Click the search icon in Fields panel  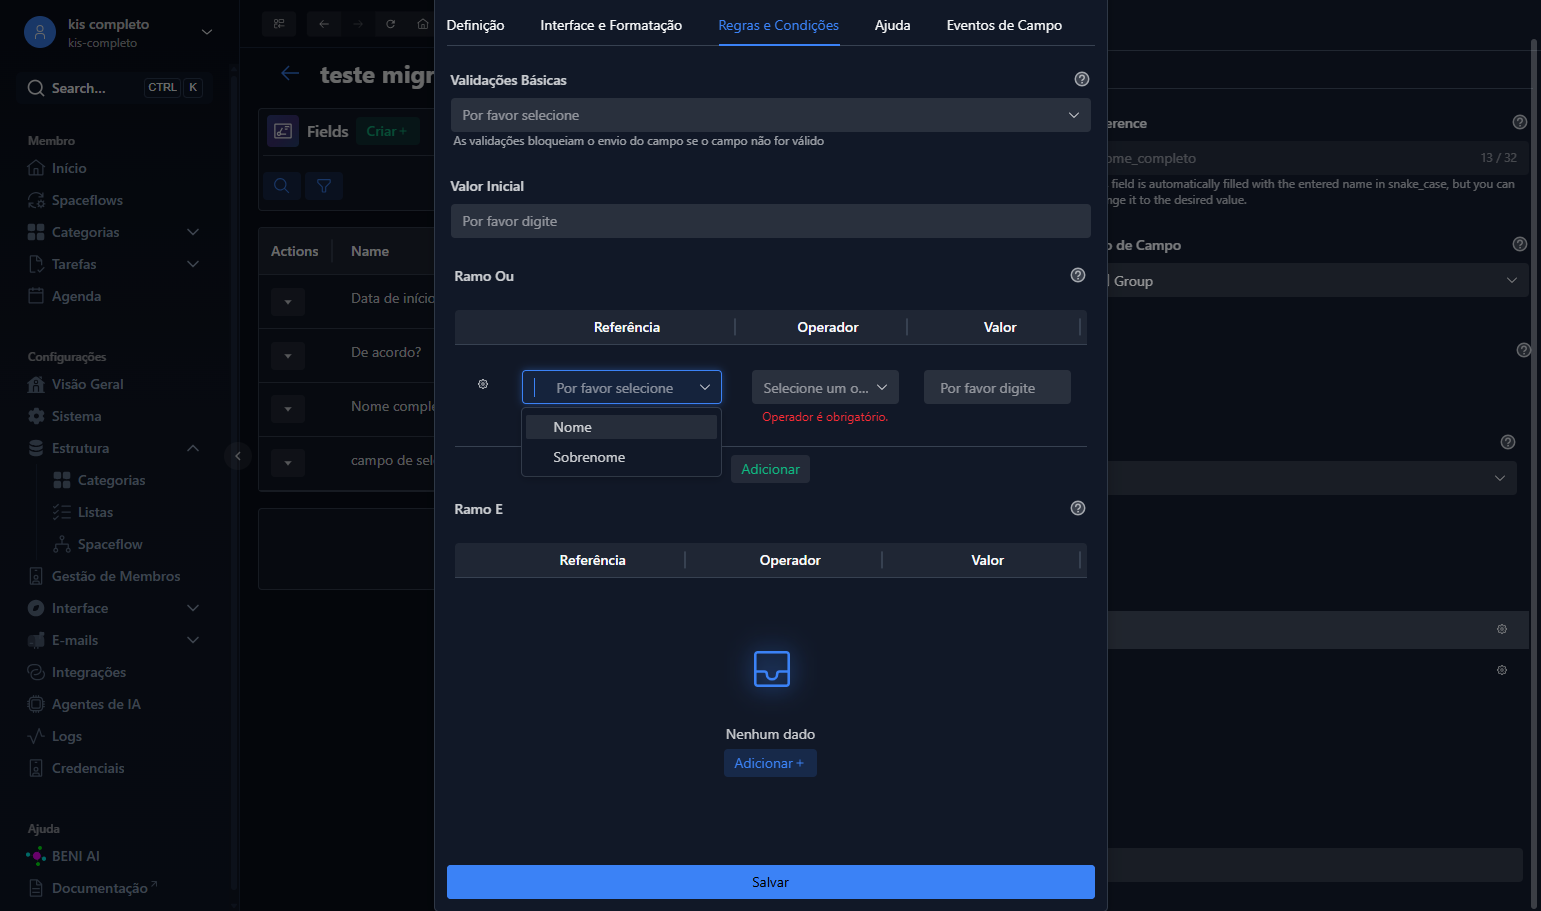pyautogui.click(x=282, y=185)
